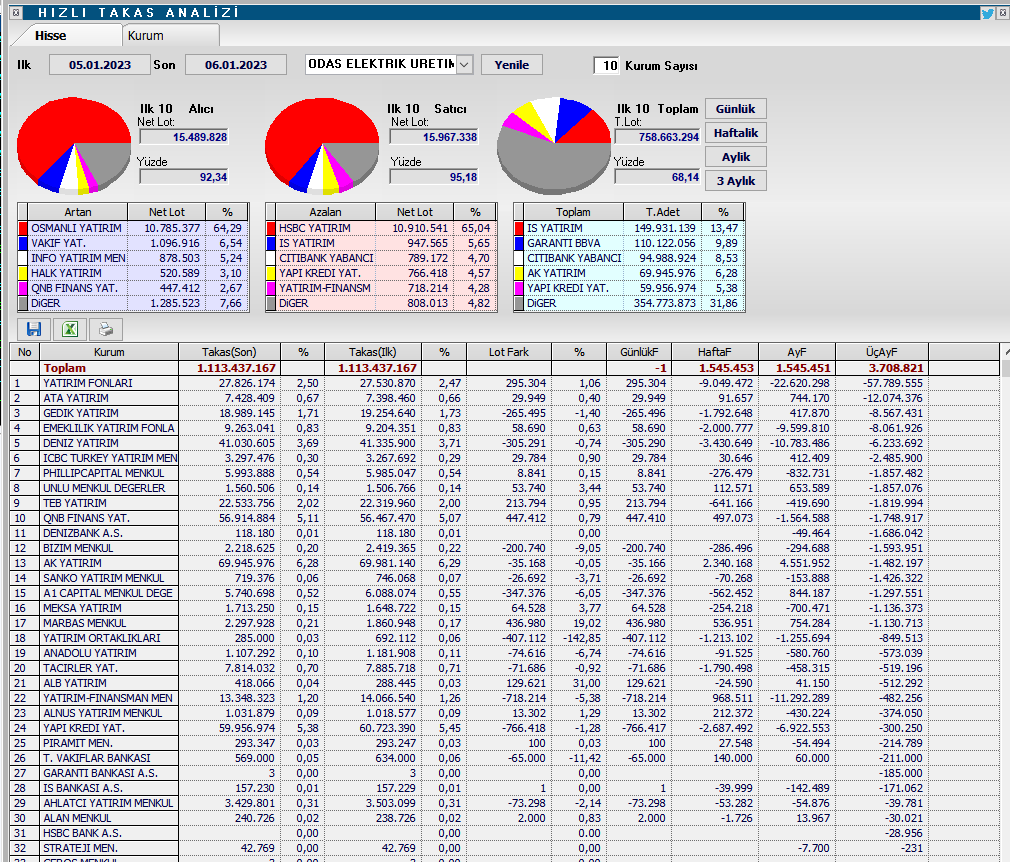Click the Son date field 06.01.2023
The height and width of the screenshot is (862, 1010).
pos(236,64)
